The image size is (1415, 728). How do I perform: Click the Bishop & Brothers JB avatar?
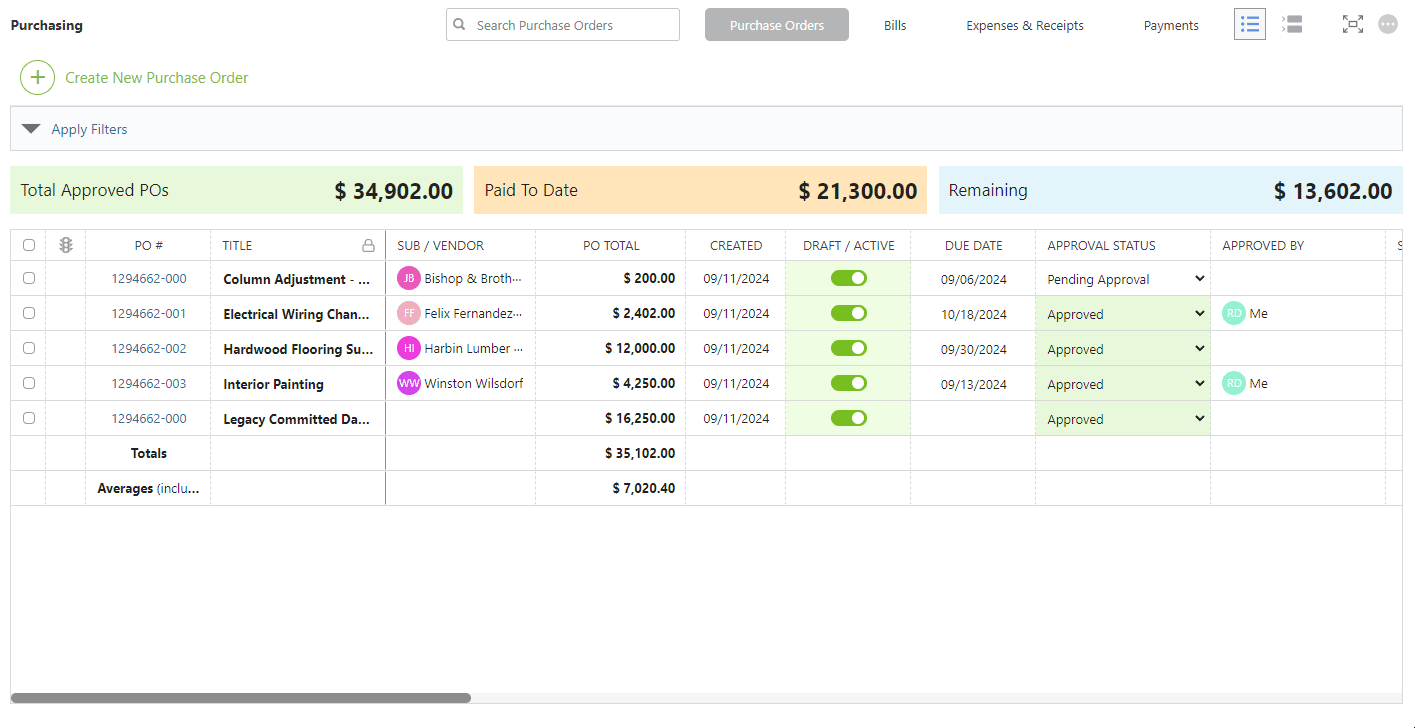[x=409, y=278]
